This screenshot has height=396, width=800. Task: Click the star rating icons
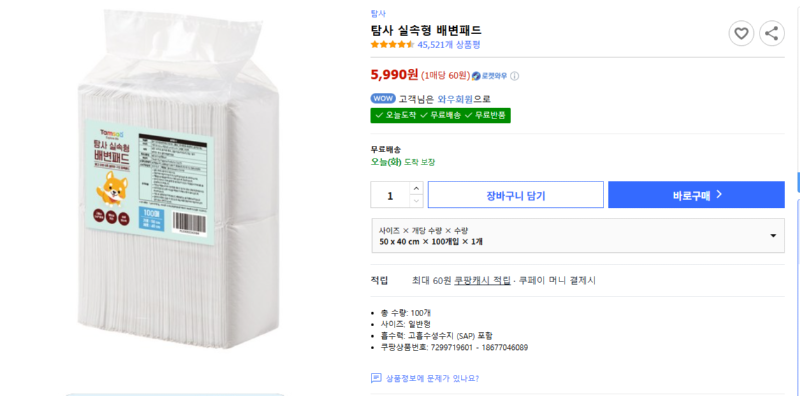point(392,44)
